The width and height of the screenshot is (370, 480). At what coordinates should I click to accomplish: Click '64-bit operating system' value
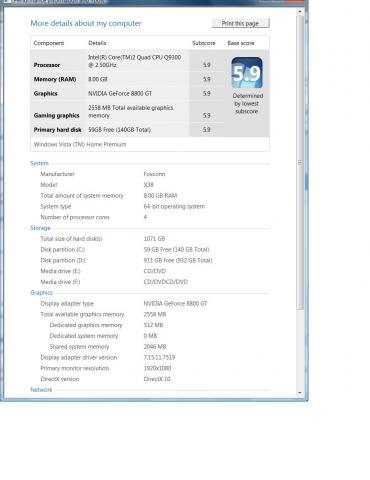coord(174,206)
